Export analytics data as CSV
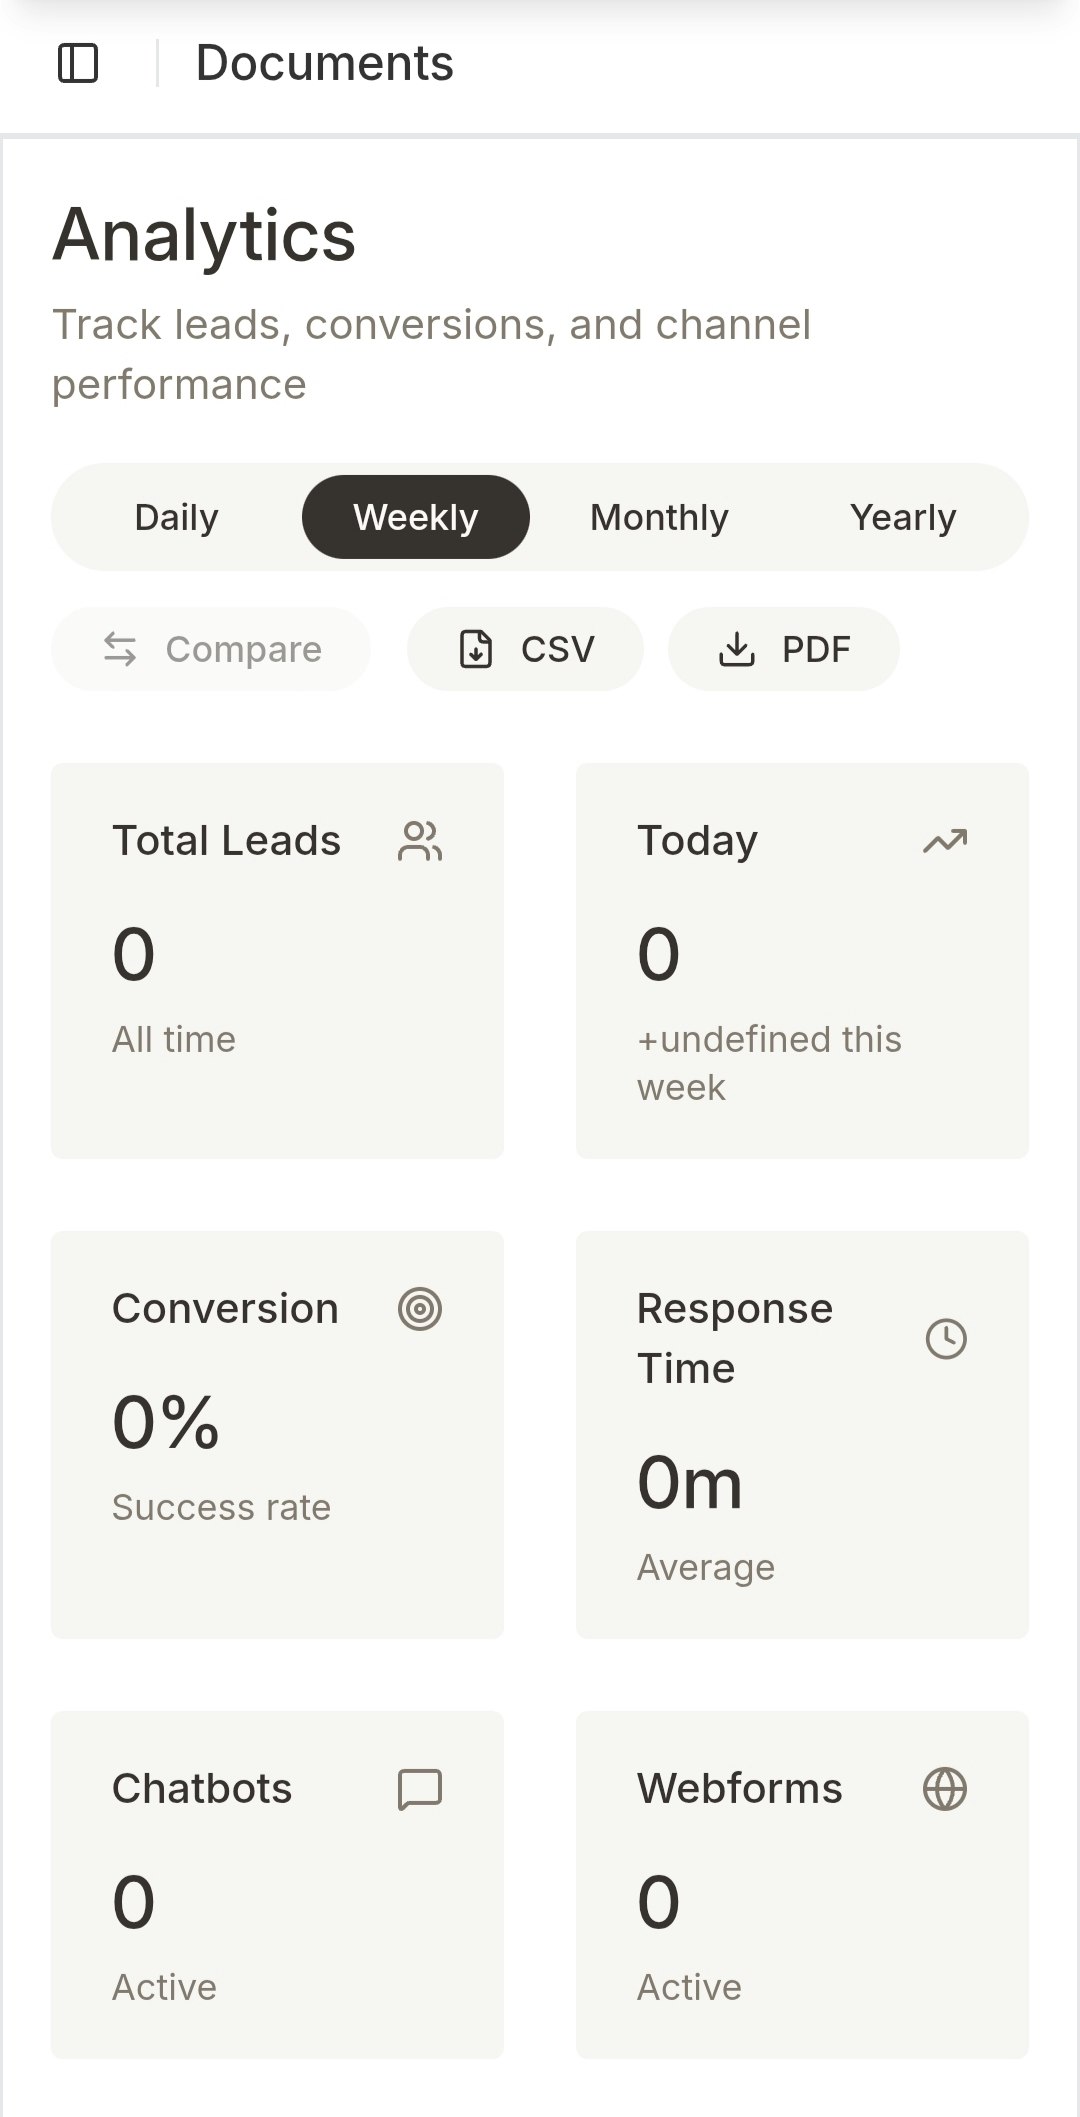The width and height of the screenshot is (1080, 2117). click(x=525, y=648)
